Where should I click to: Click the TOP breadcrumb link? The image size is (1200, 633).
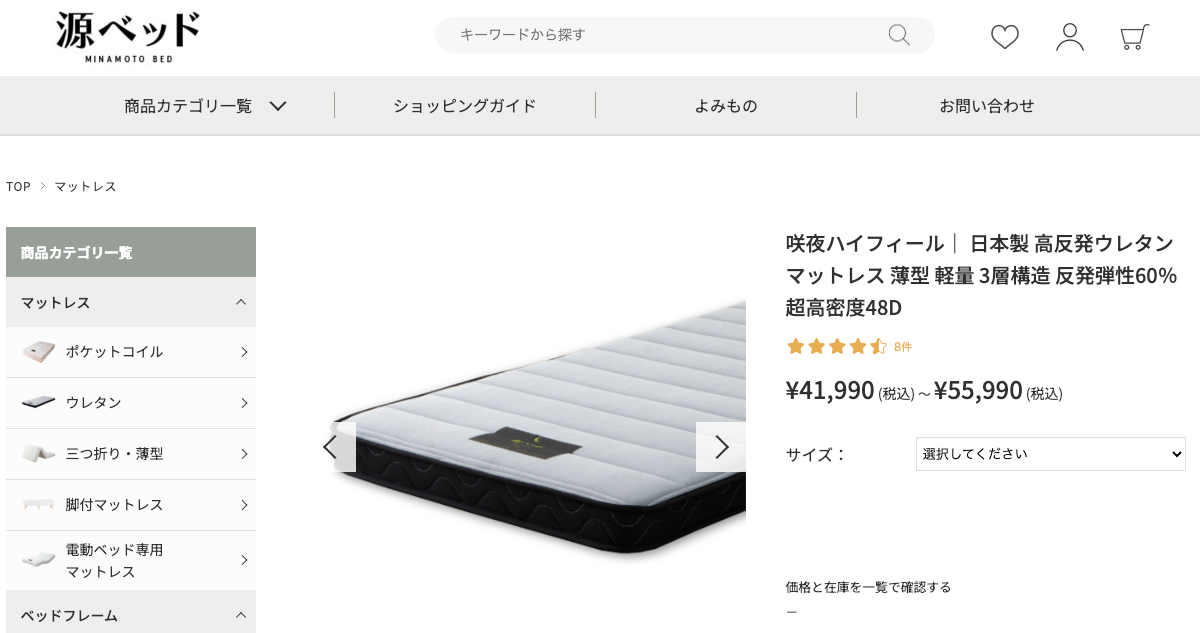pos(18,187)
